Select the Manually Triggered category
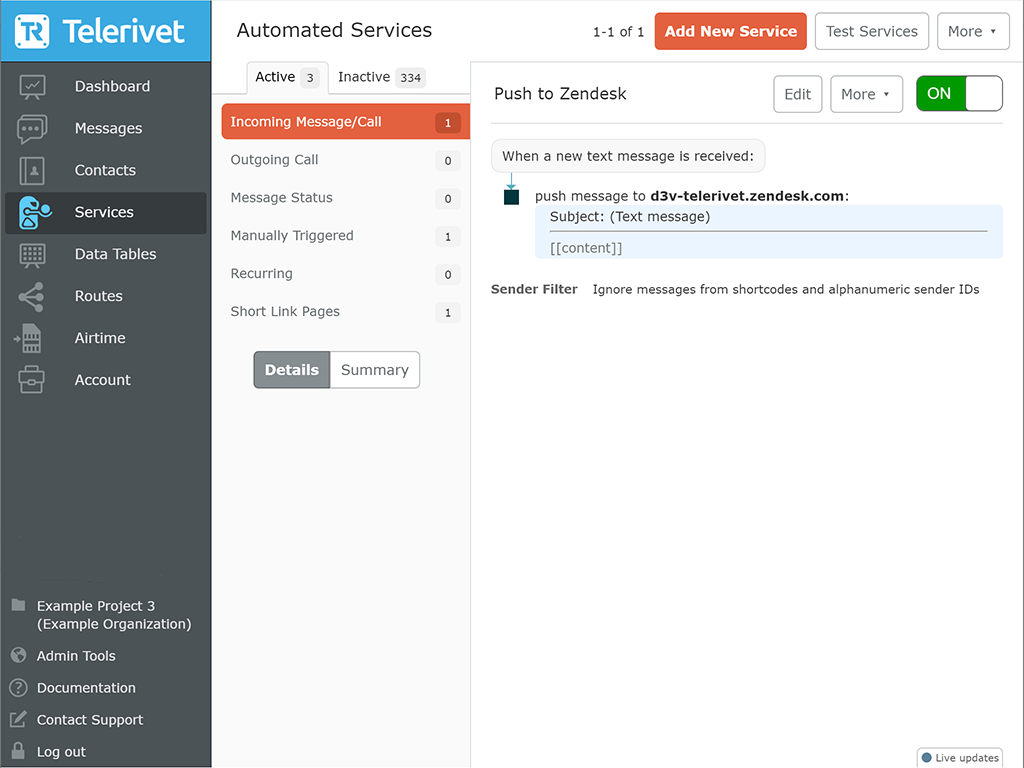 (x=292, y=236)
